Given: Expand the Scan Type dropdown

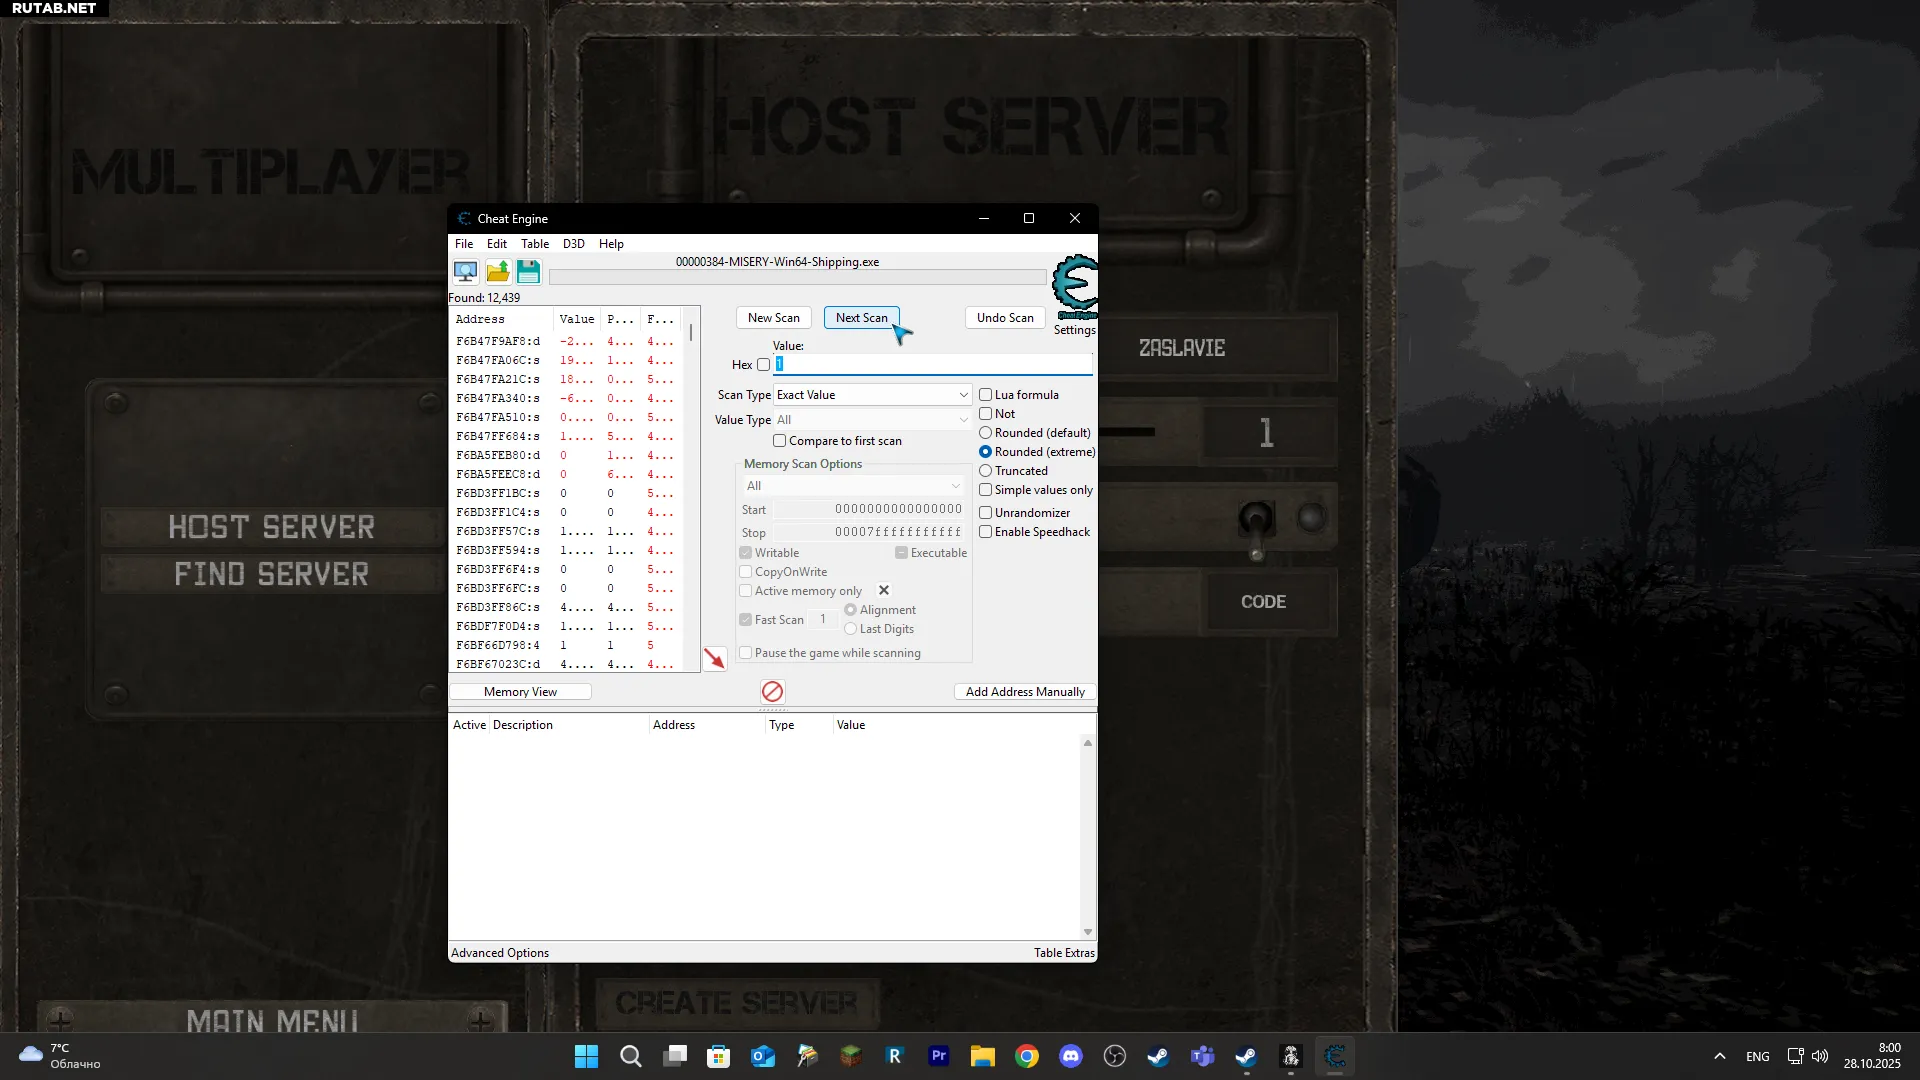Looking at the screenshot, I should [x=871, y=395].
